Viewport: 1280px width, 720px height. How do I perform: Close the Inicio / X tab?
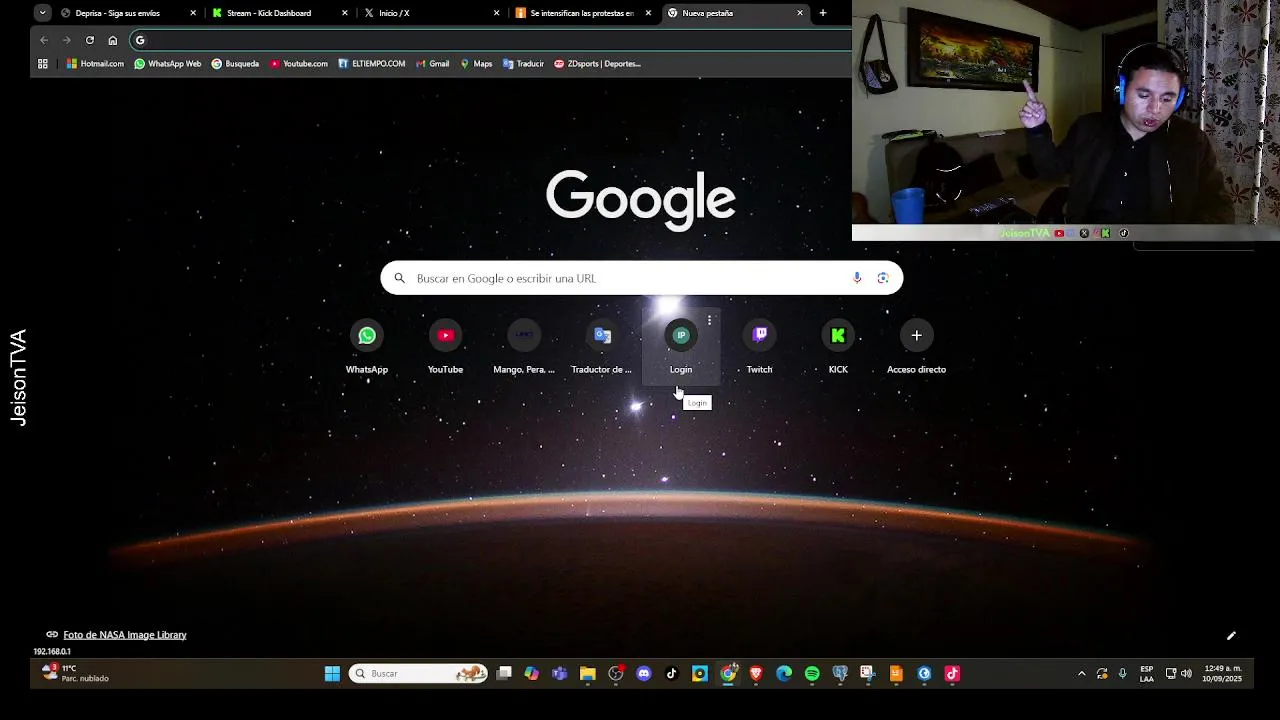(497, 13)
